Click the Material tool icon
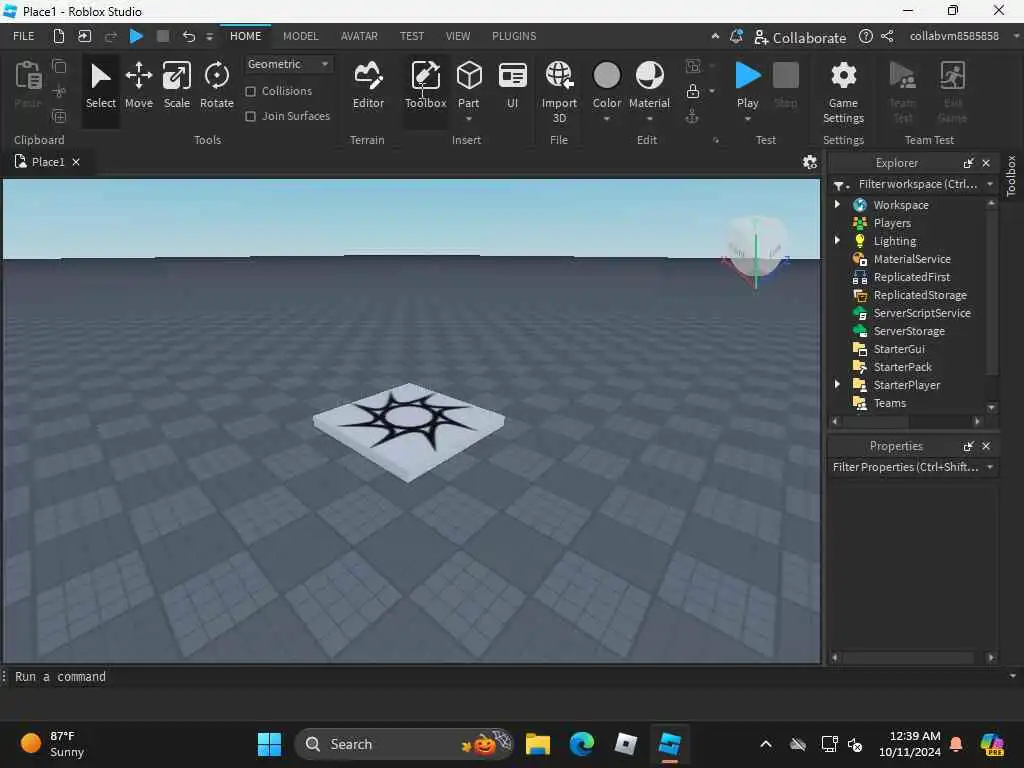This screenshot has height=768, width=1024. 649,76
